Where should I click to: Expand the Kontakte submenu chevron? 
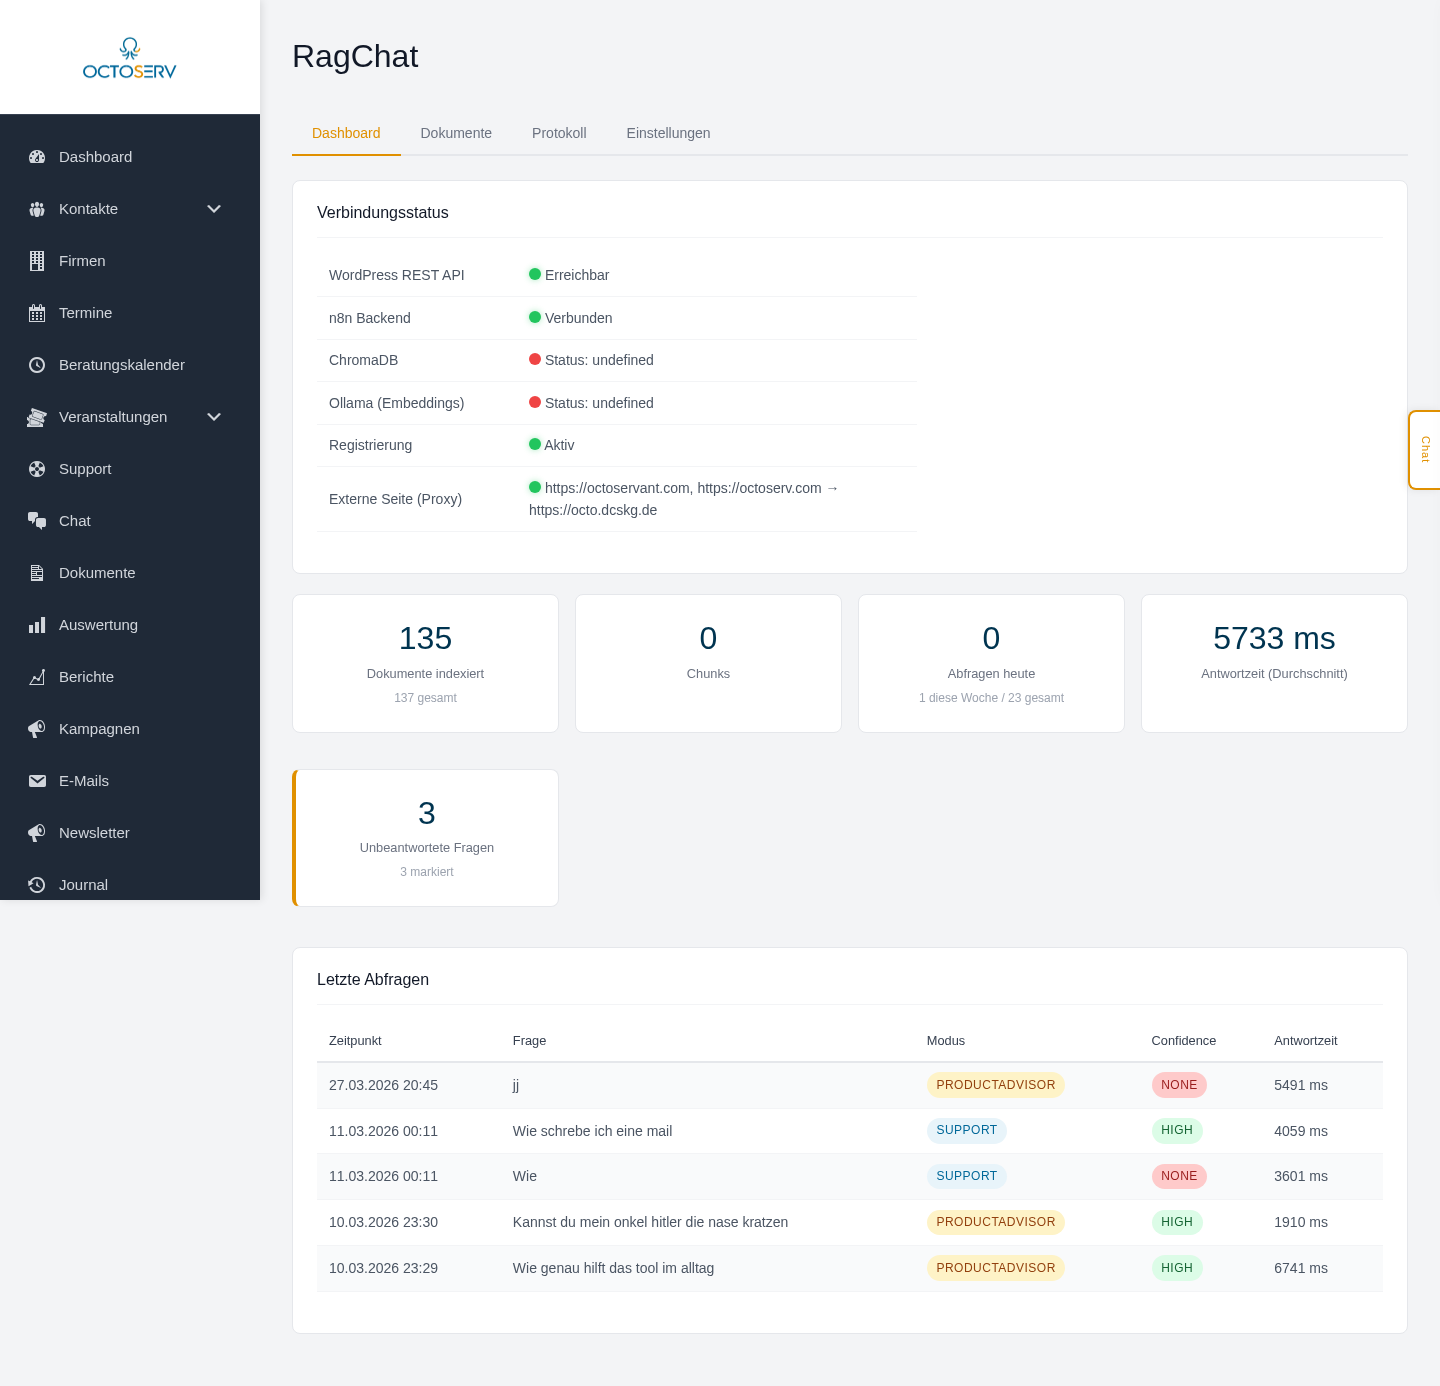coord(214,209)
